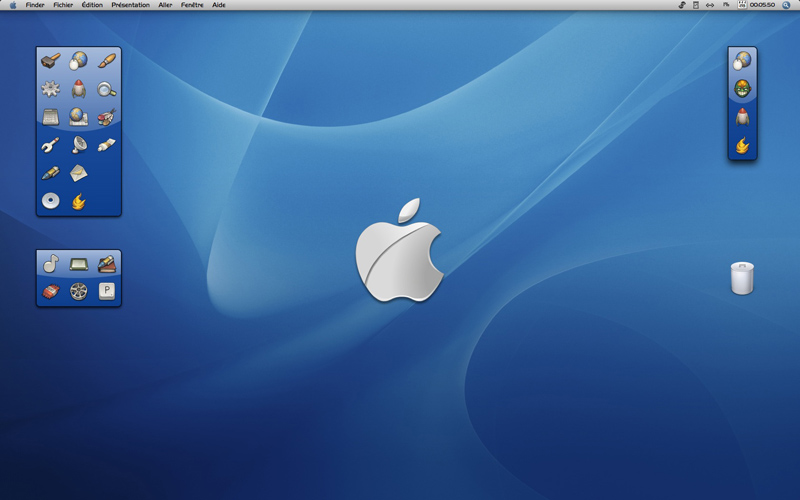Open the silver gear icon
Viewport: 800px width, 500px height.
[x=50, y=89]
